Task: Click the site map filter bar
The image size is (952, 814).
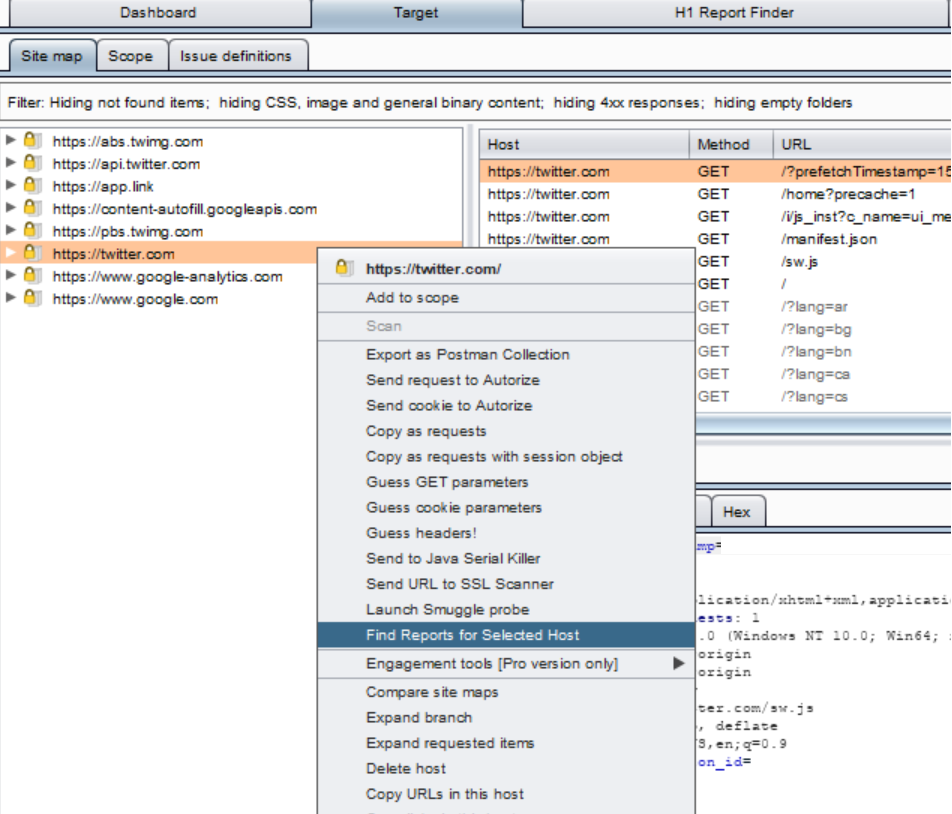Action: (x=476, y=103)
